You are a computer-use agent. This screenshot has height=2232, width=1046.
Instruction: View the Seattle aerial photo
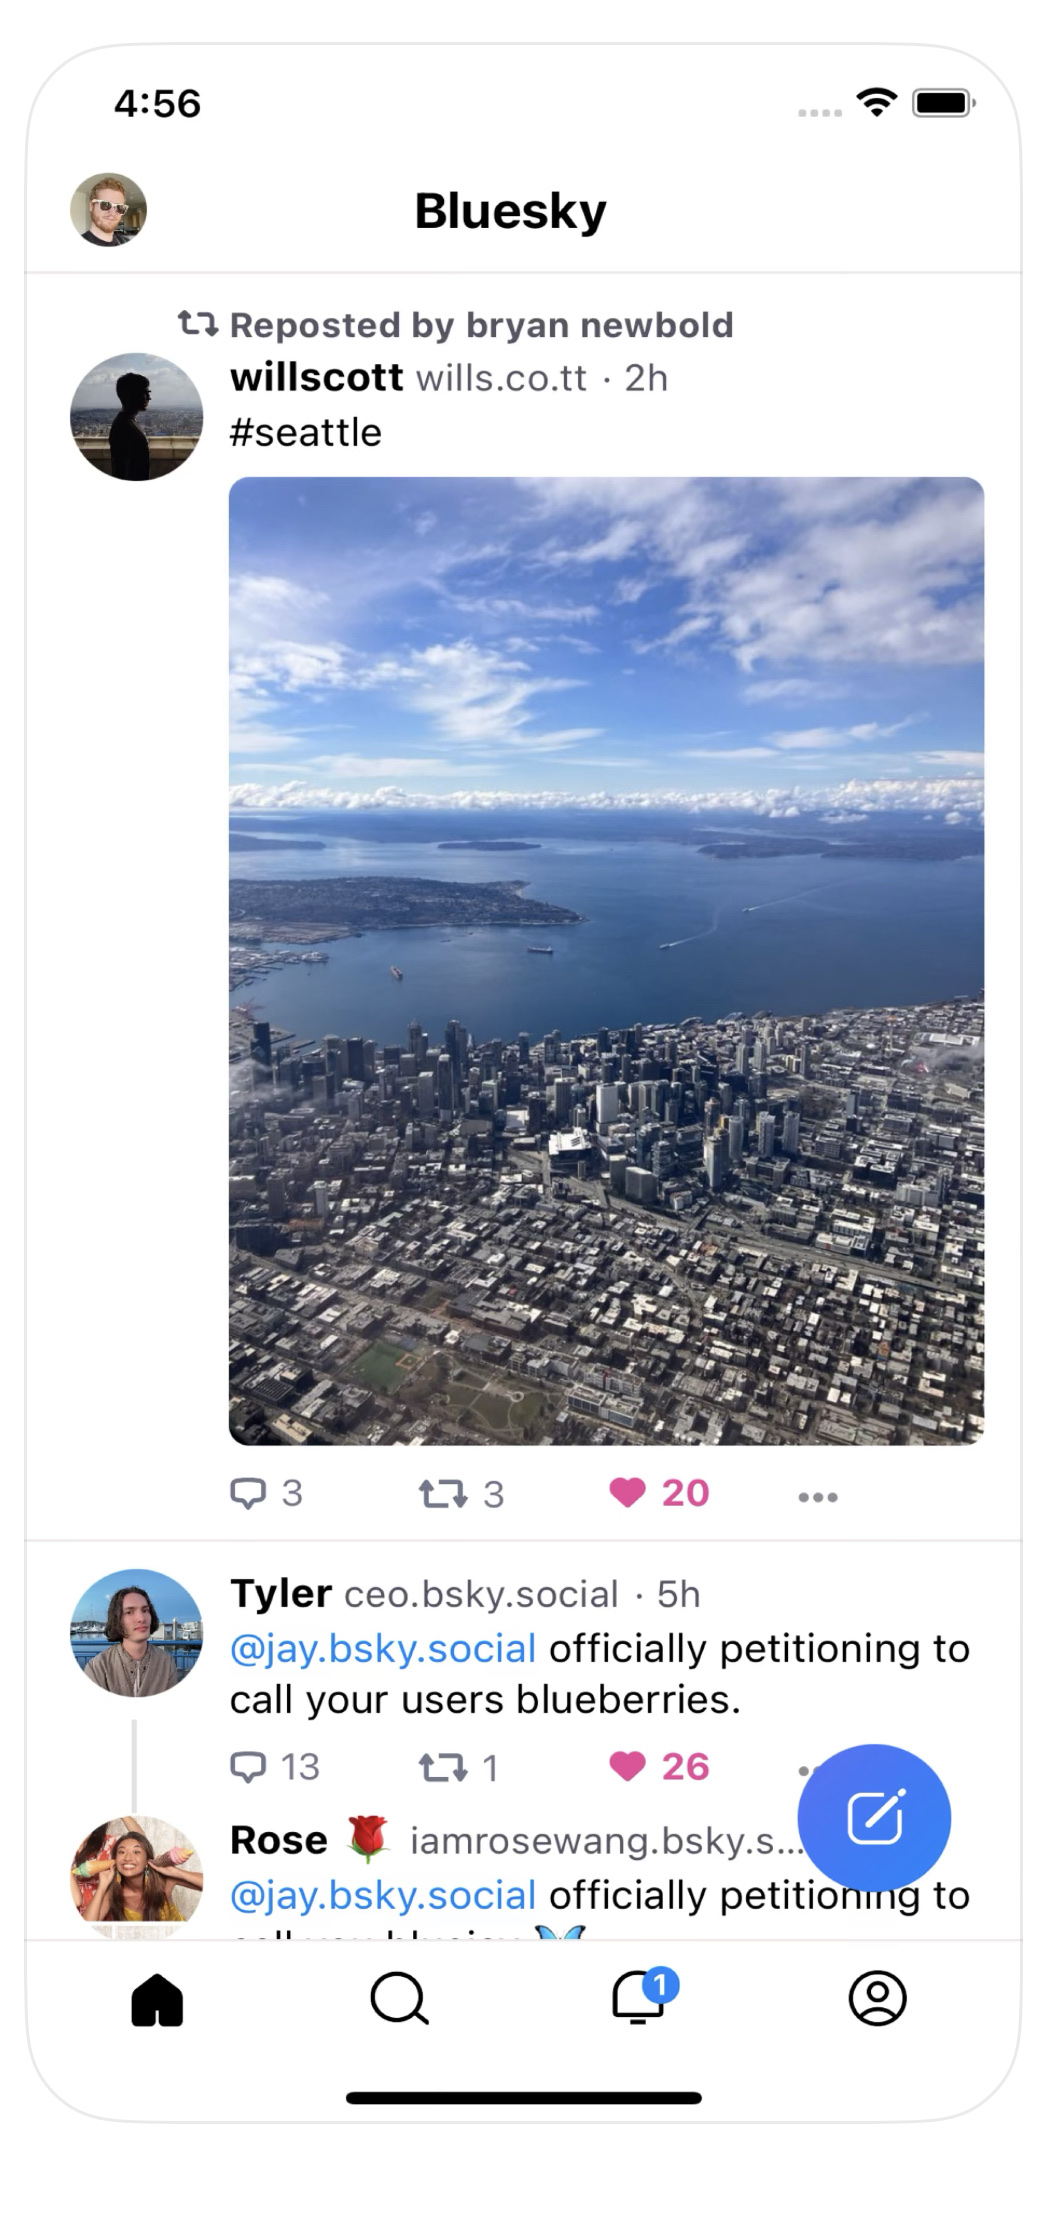606,960
